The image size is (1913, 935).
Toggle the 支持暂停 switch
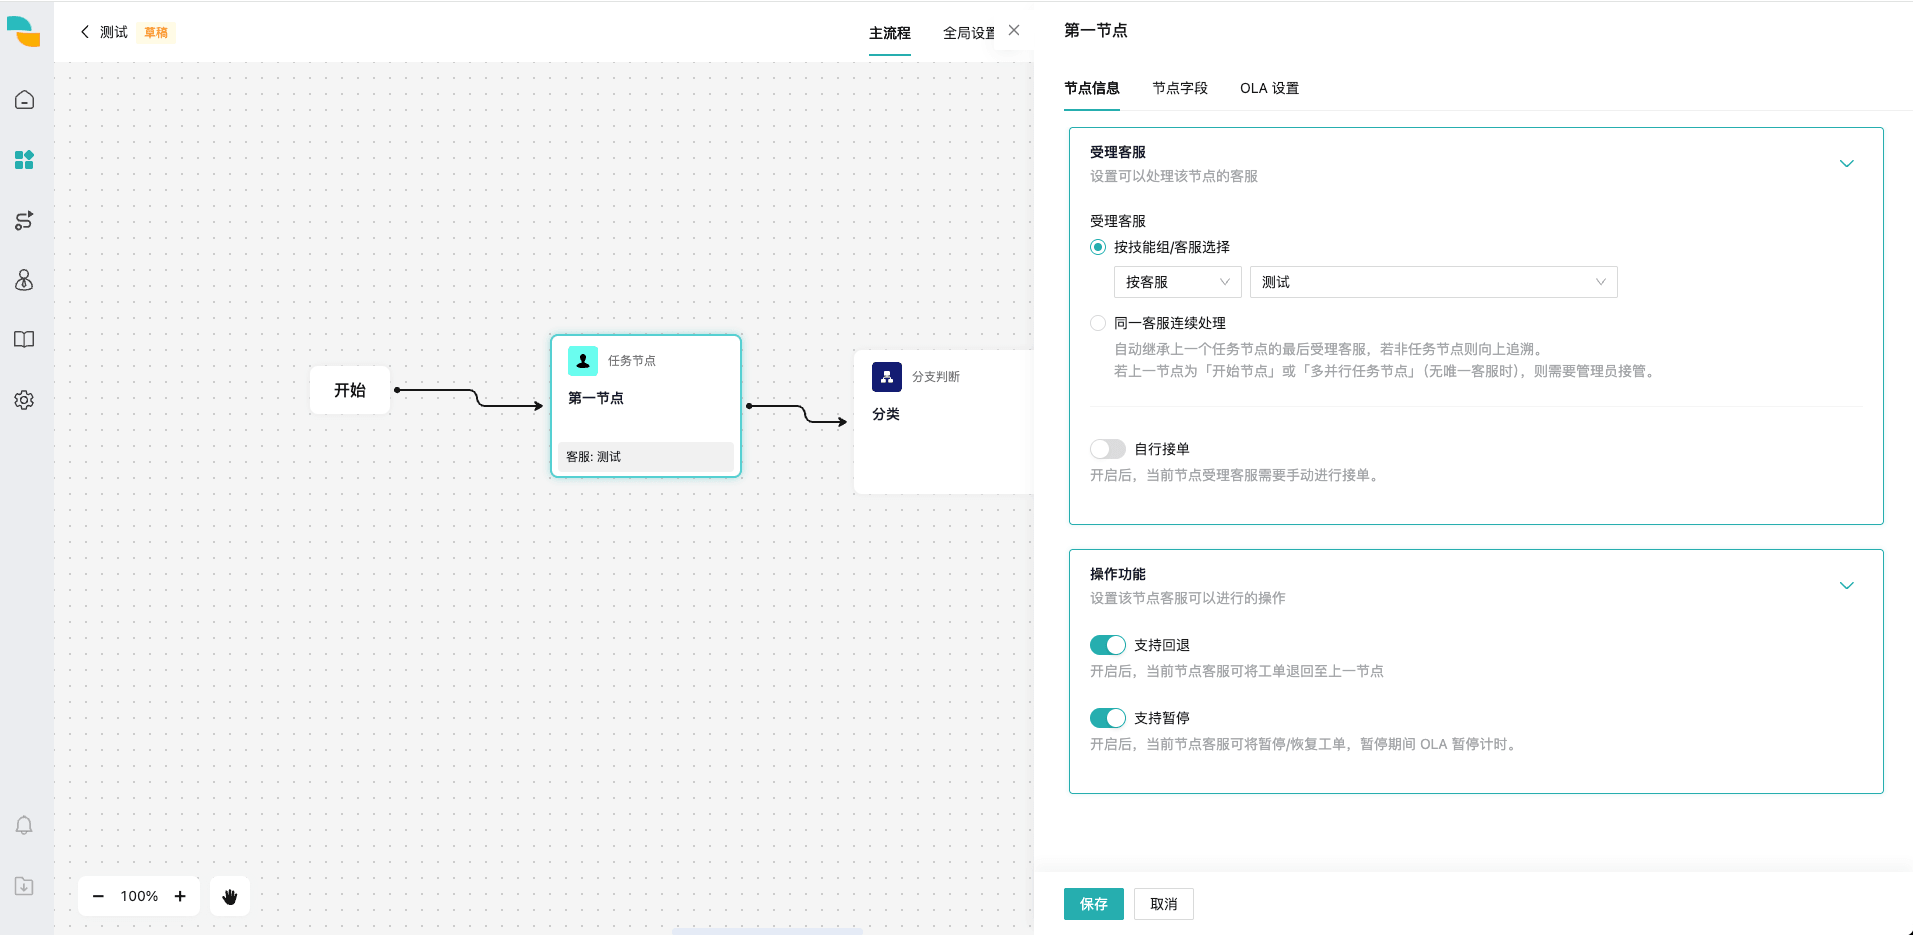pos(1108,718)
